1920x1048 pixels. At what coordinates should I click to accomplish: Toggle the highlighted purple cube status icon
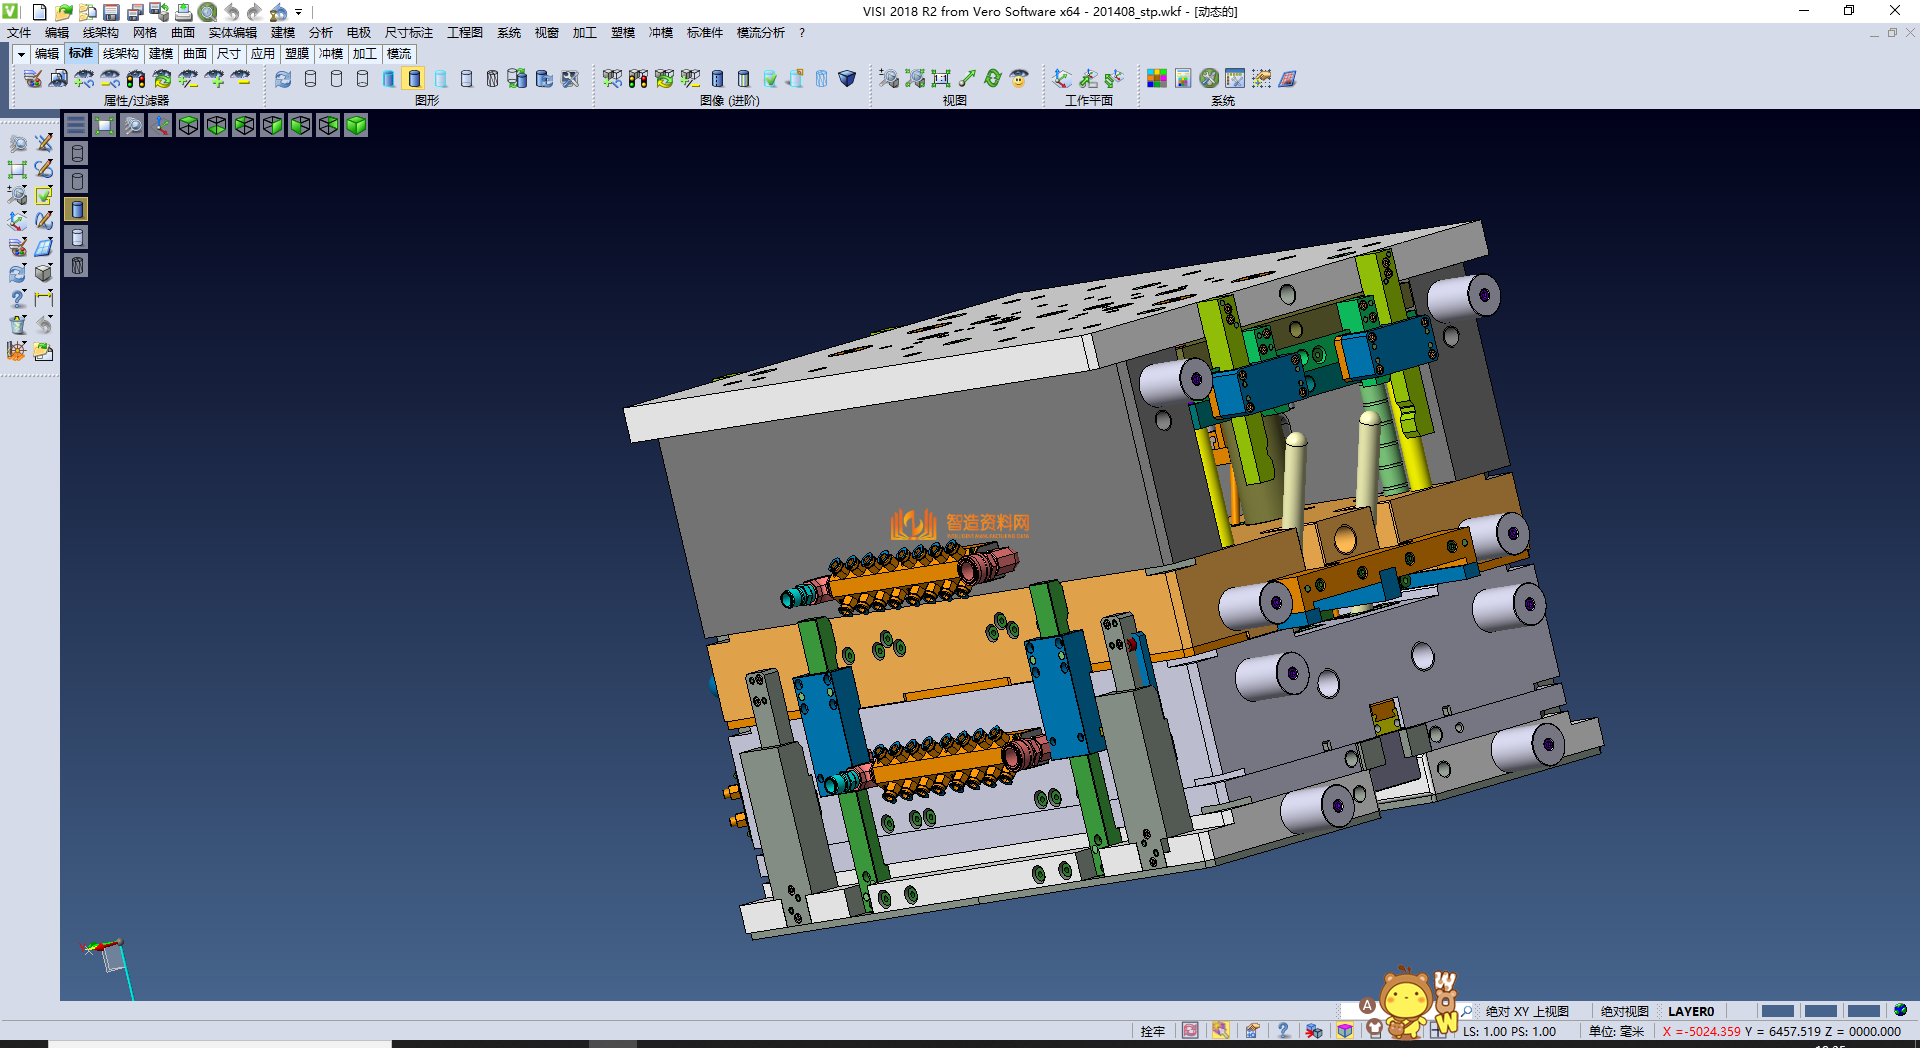pyautogui.click(x=1345, y=1031)
